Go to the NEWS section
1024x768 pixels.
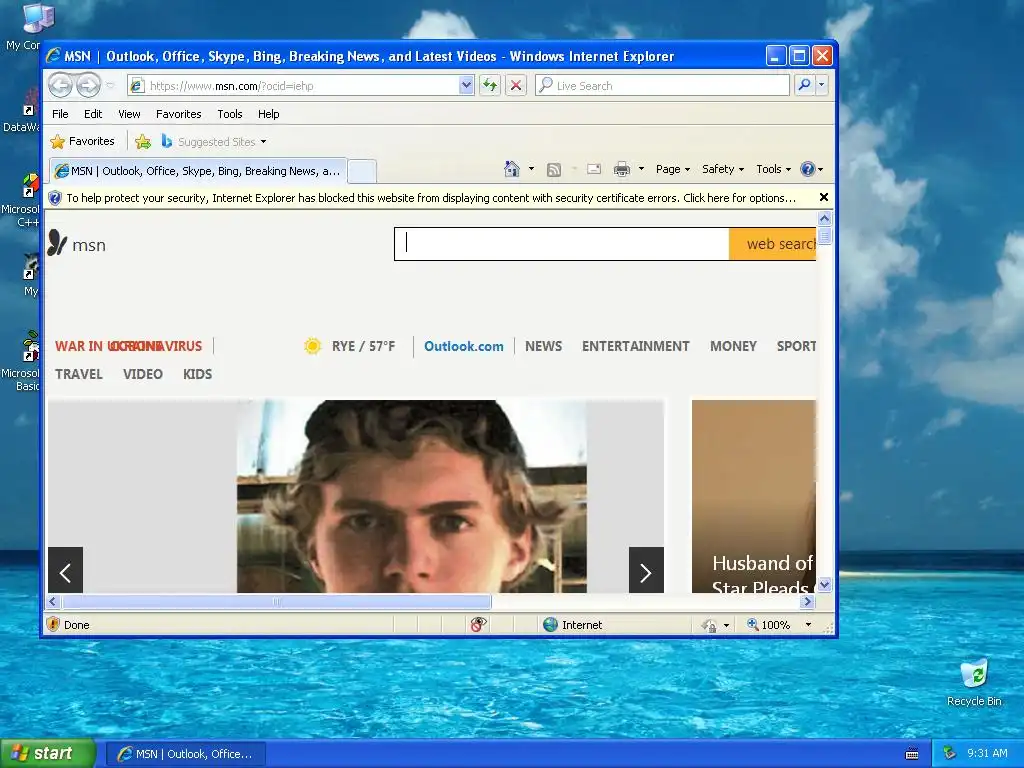click(x=543, y=346)
